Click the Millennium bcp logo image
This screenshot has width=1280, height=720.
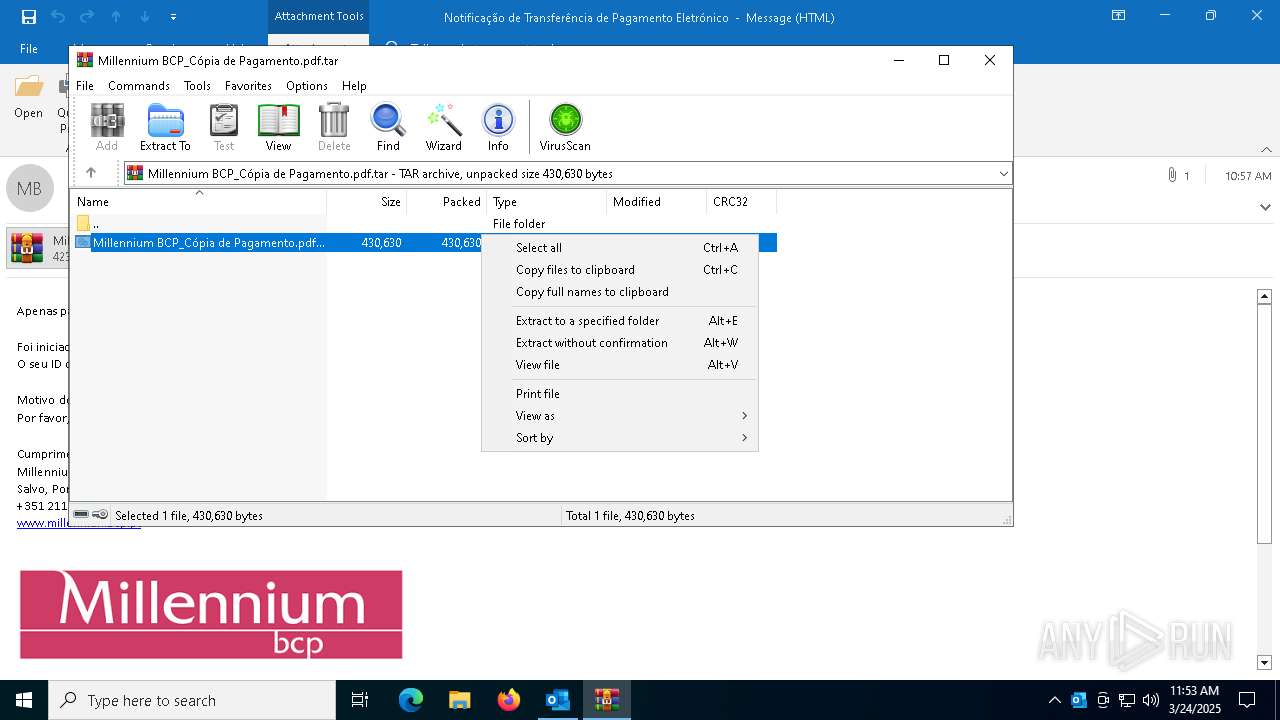click(211, 614)
